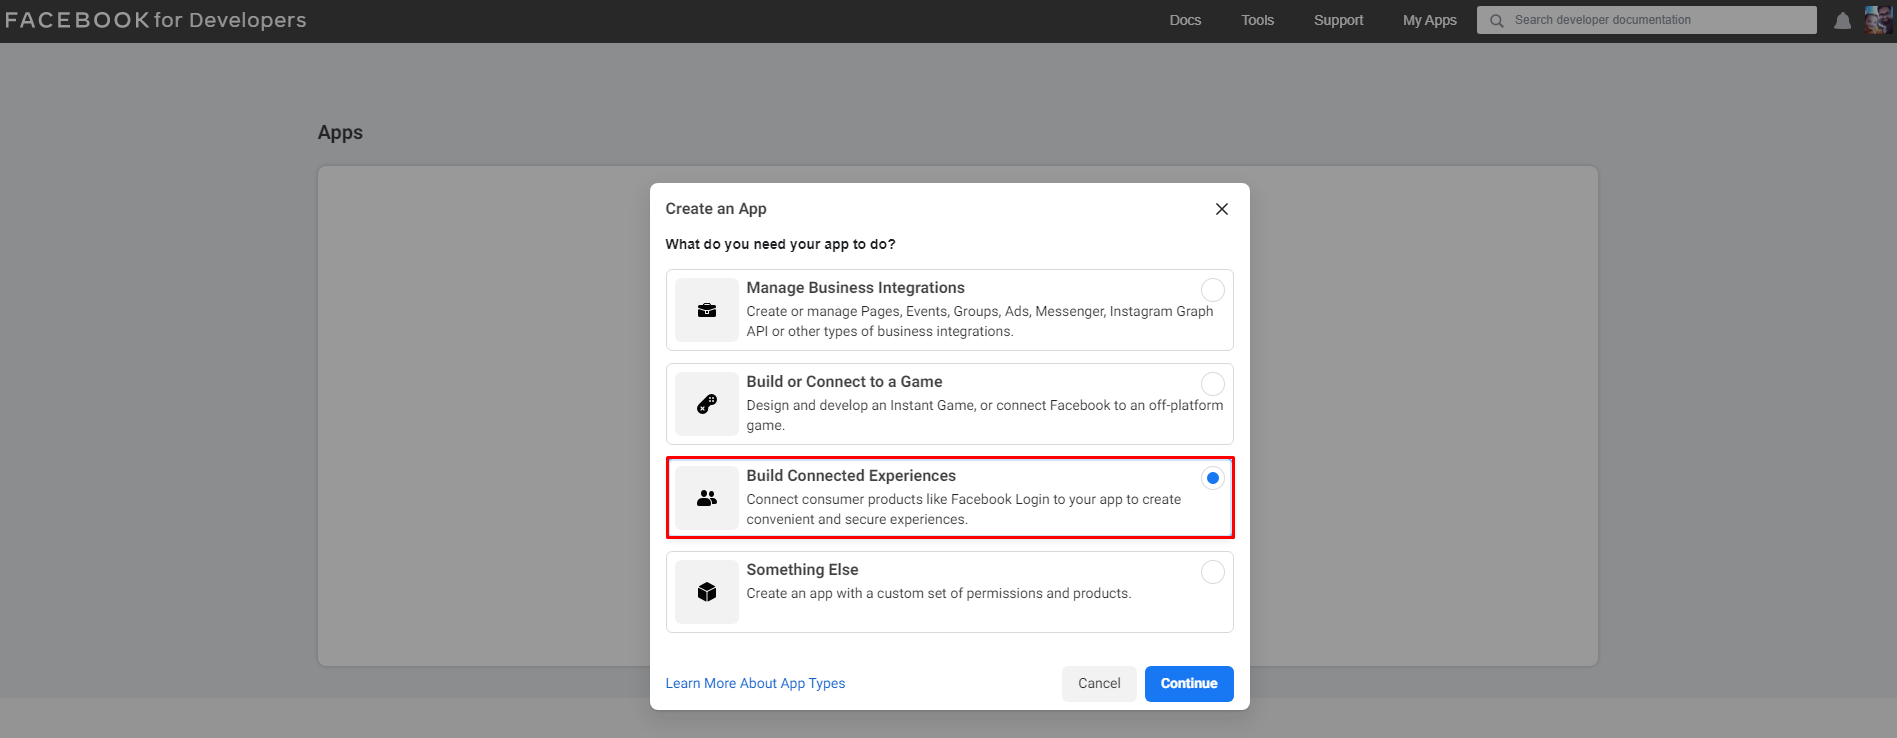Select Something Else radio button
The width and height of the screenshot is (1897, 738).
(1212, 572)
